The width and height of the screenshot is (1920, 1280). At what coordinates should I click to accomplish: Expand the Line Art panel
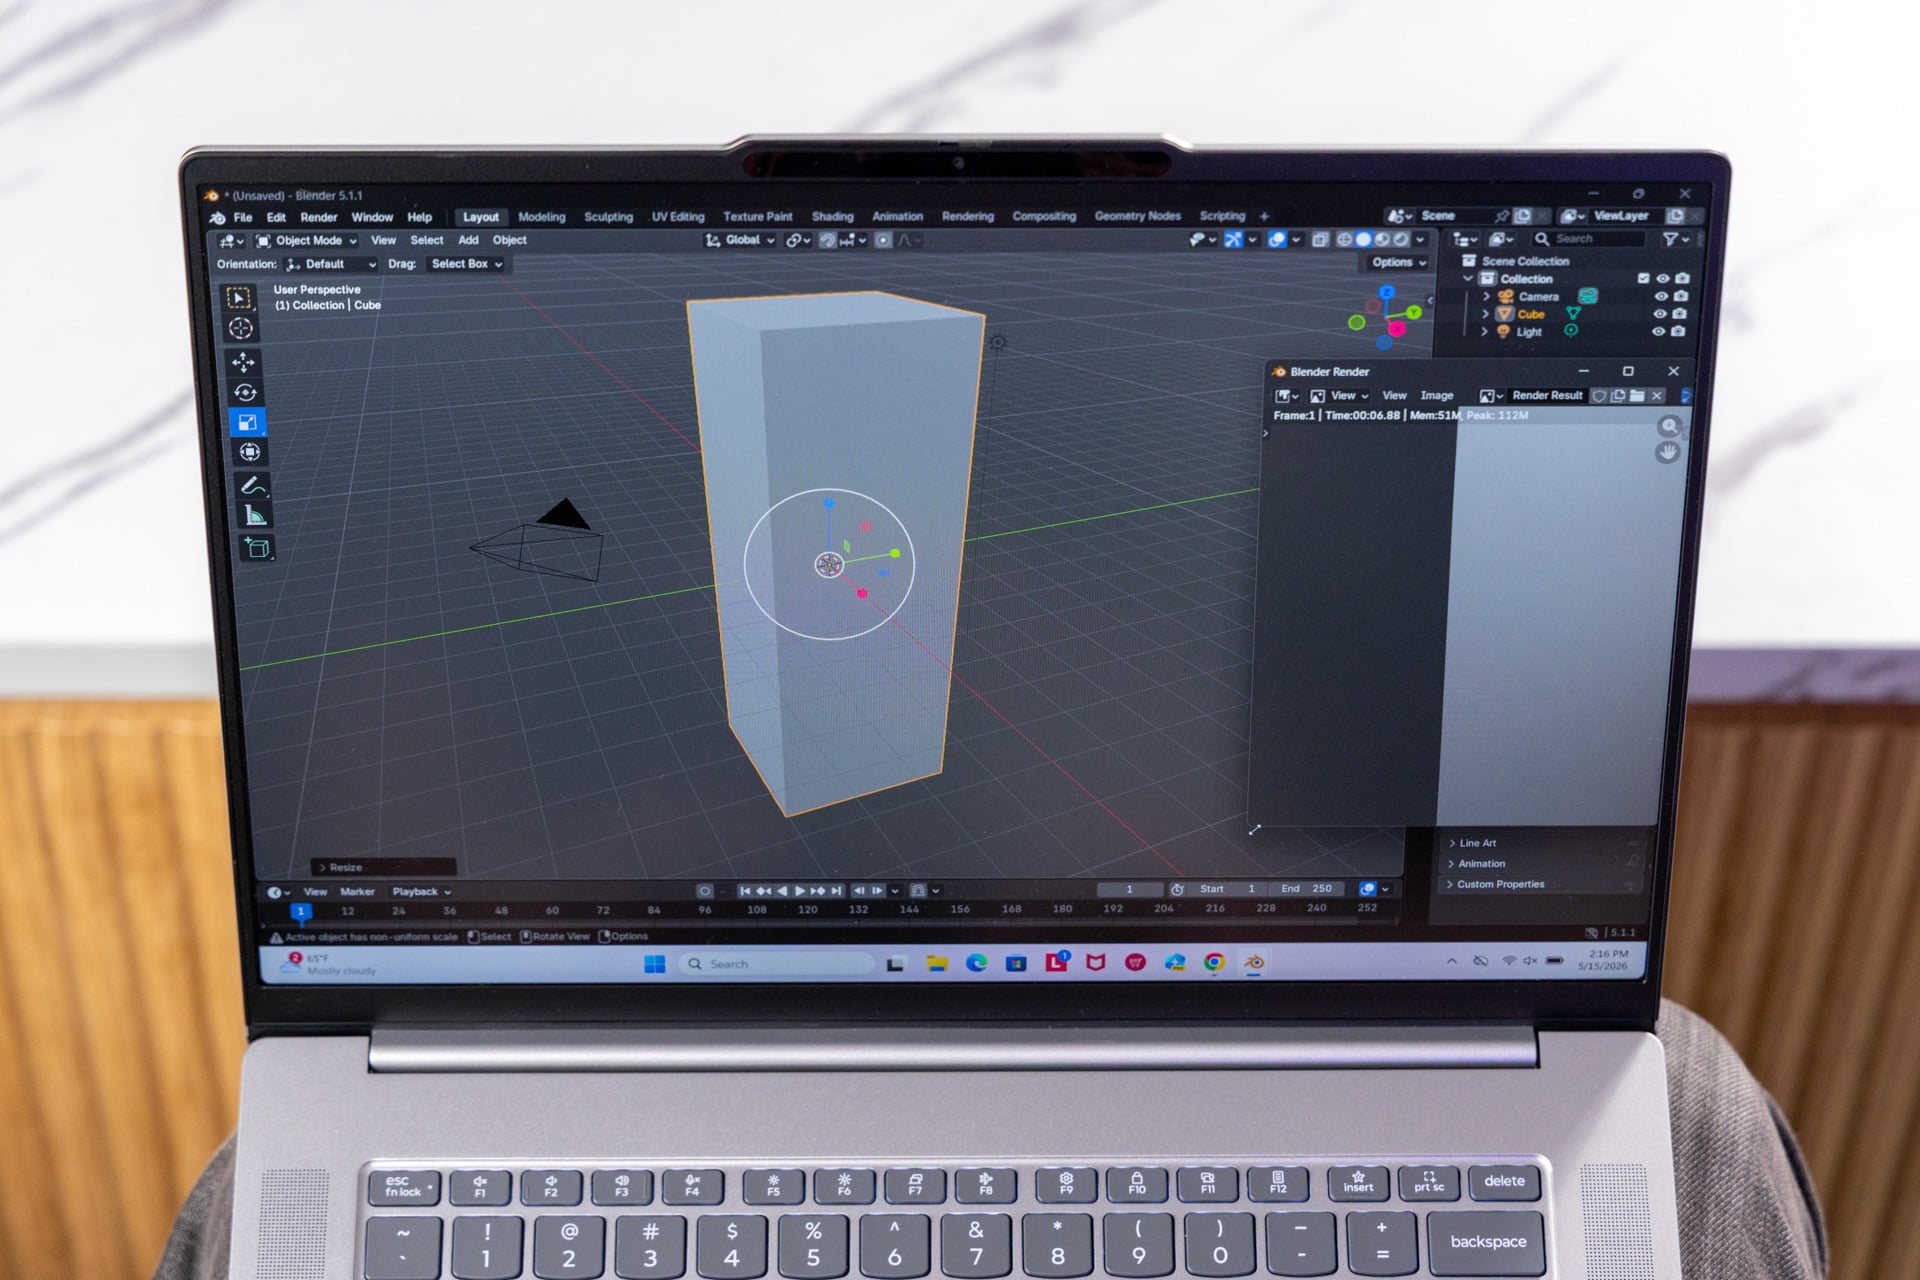(1477, 843)
